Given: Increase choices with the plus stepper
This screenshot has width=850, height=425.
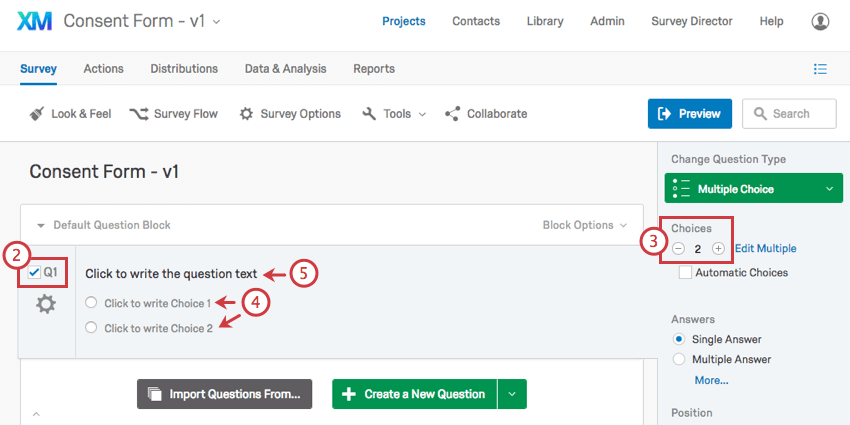Looking at the screenshot, I should 718,249.
